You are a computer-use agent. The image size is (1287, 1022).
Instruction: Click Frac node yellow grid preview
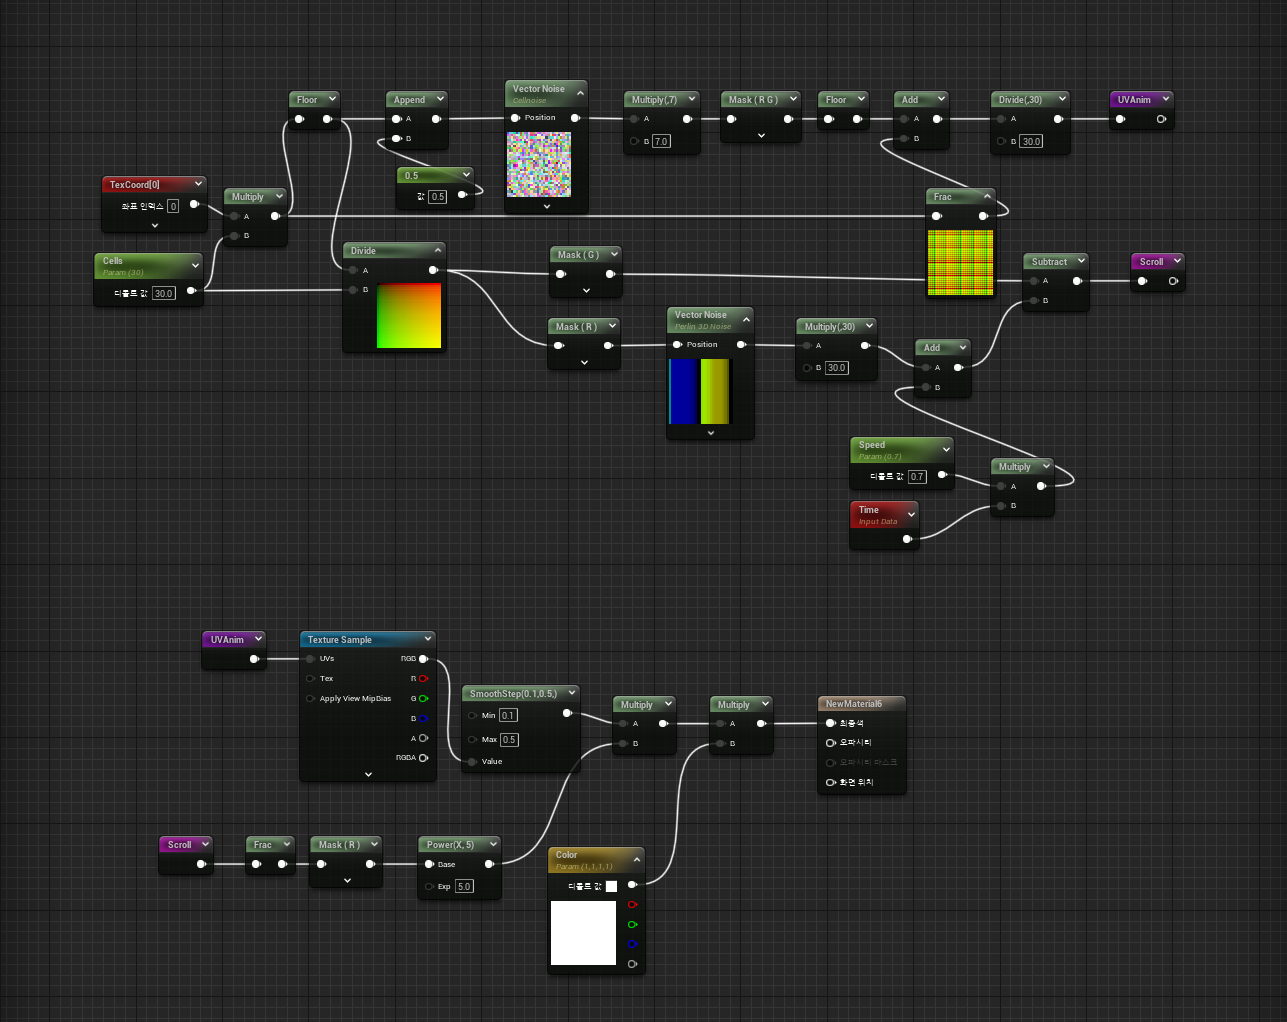(961, 263)
